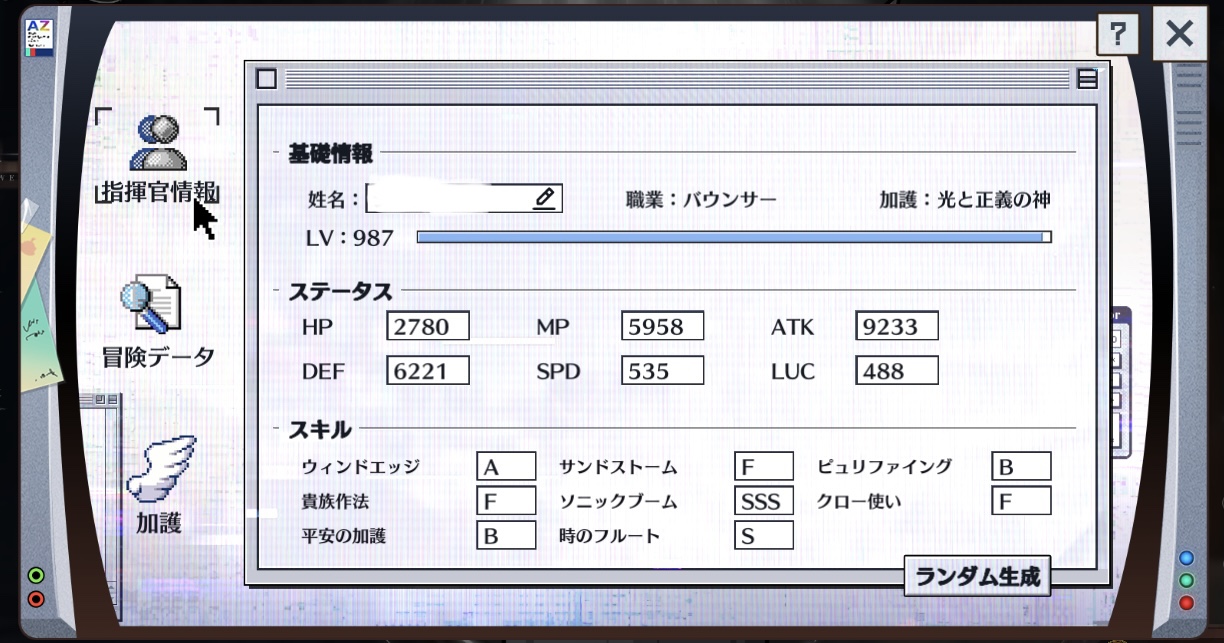The image size is (1224, 643).
Task: Click the window menu icon on title bar right
Action: click(x=1086, y=79)
